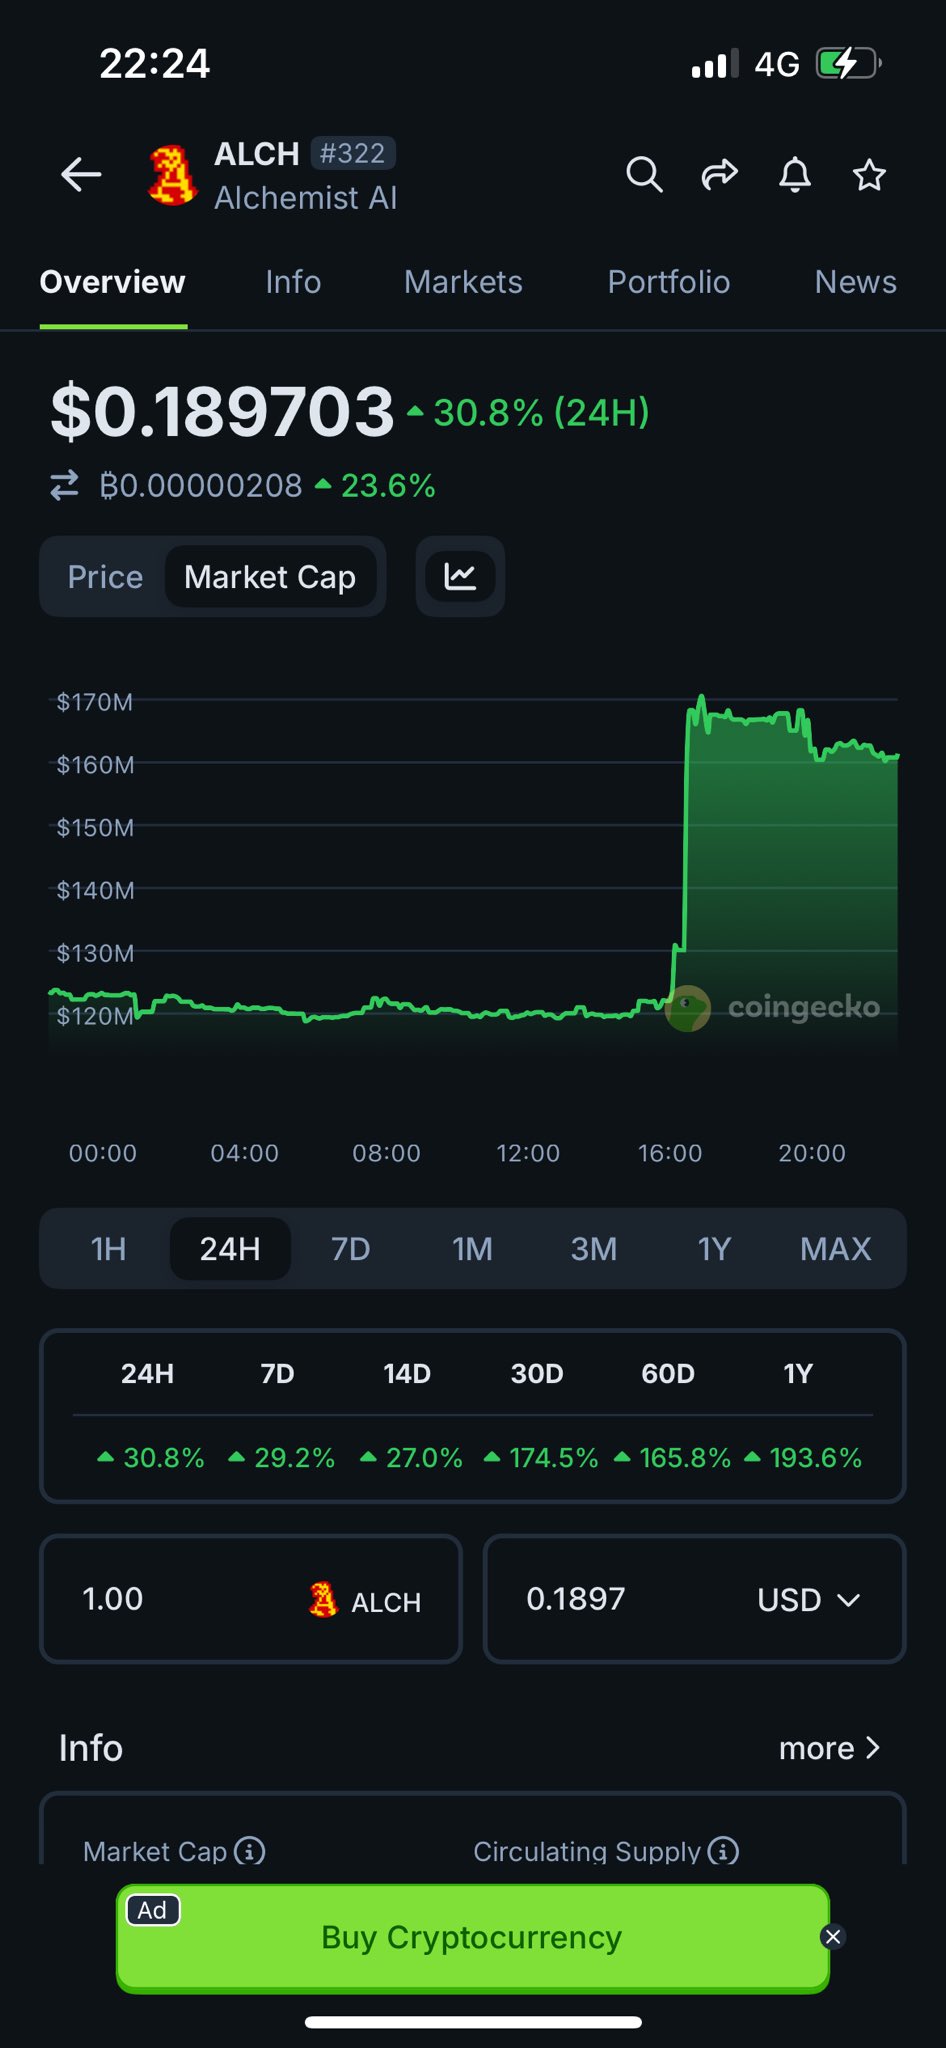946x2048 pixels.
Task: Tap the ALCH amount input field
Action: [x=180, y=1599]
